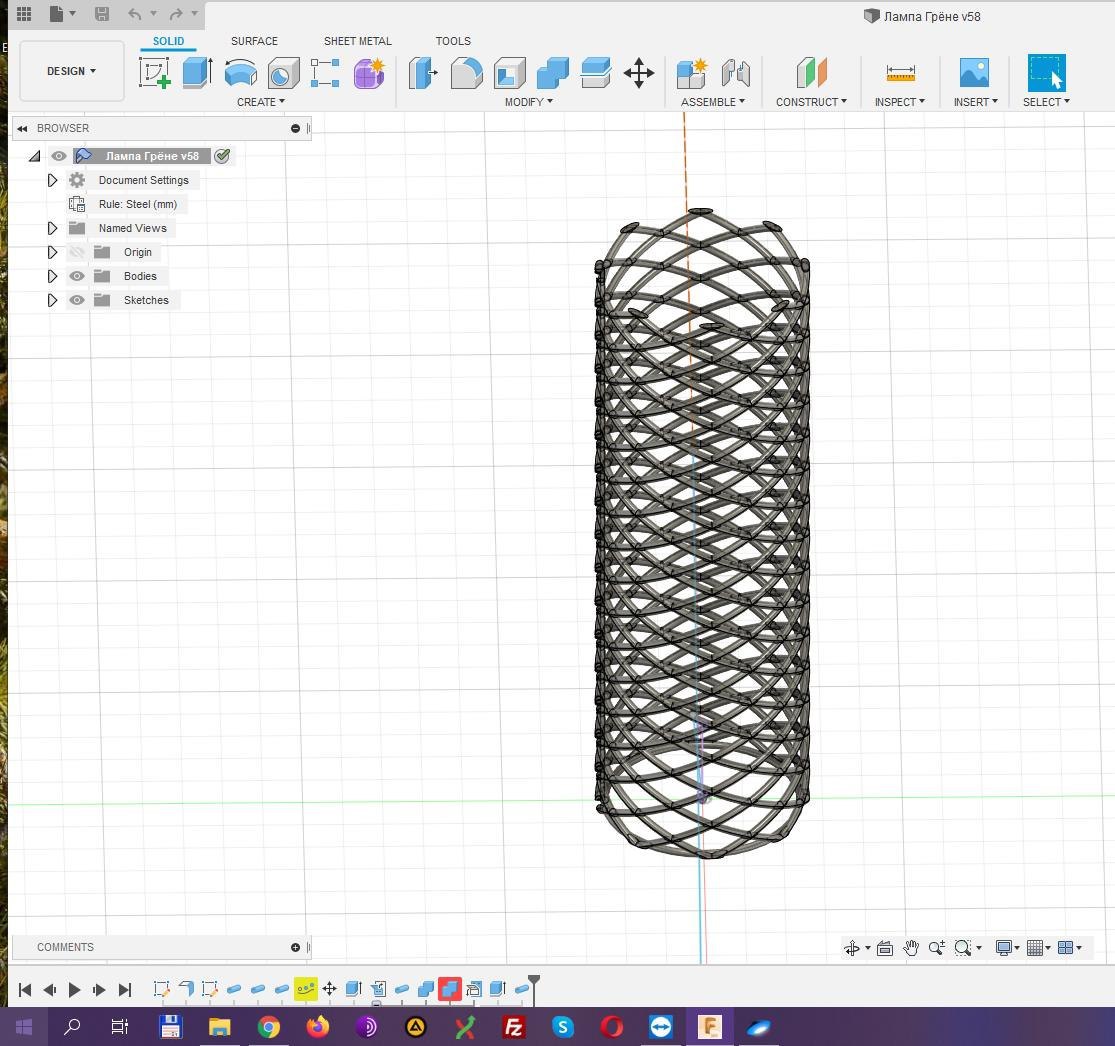Screen dimensions: 1115x1046
Task: Click the Create Sketch tool icon
Action: coord(154,73)
